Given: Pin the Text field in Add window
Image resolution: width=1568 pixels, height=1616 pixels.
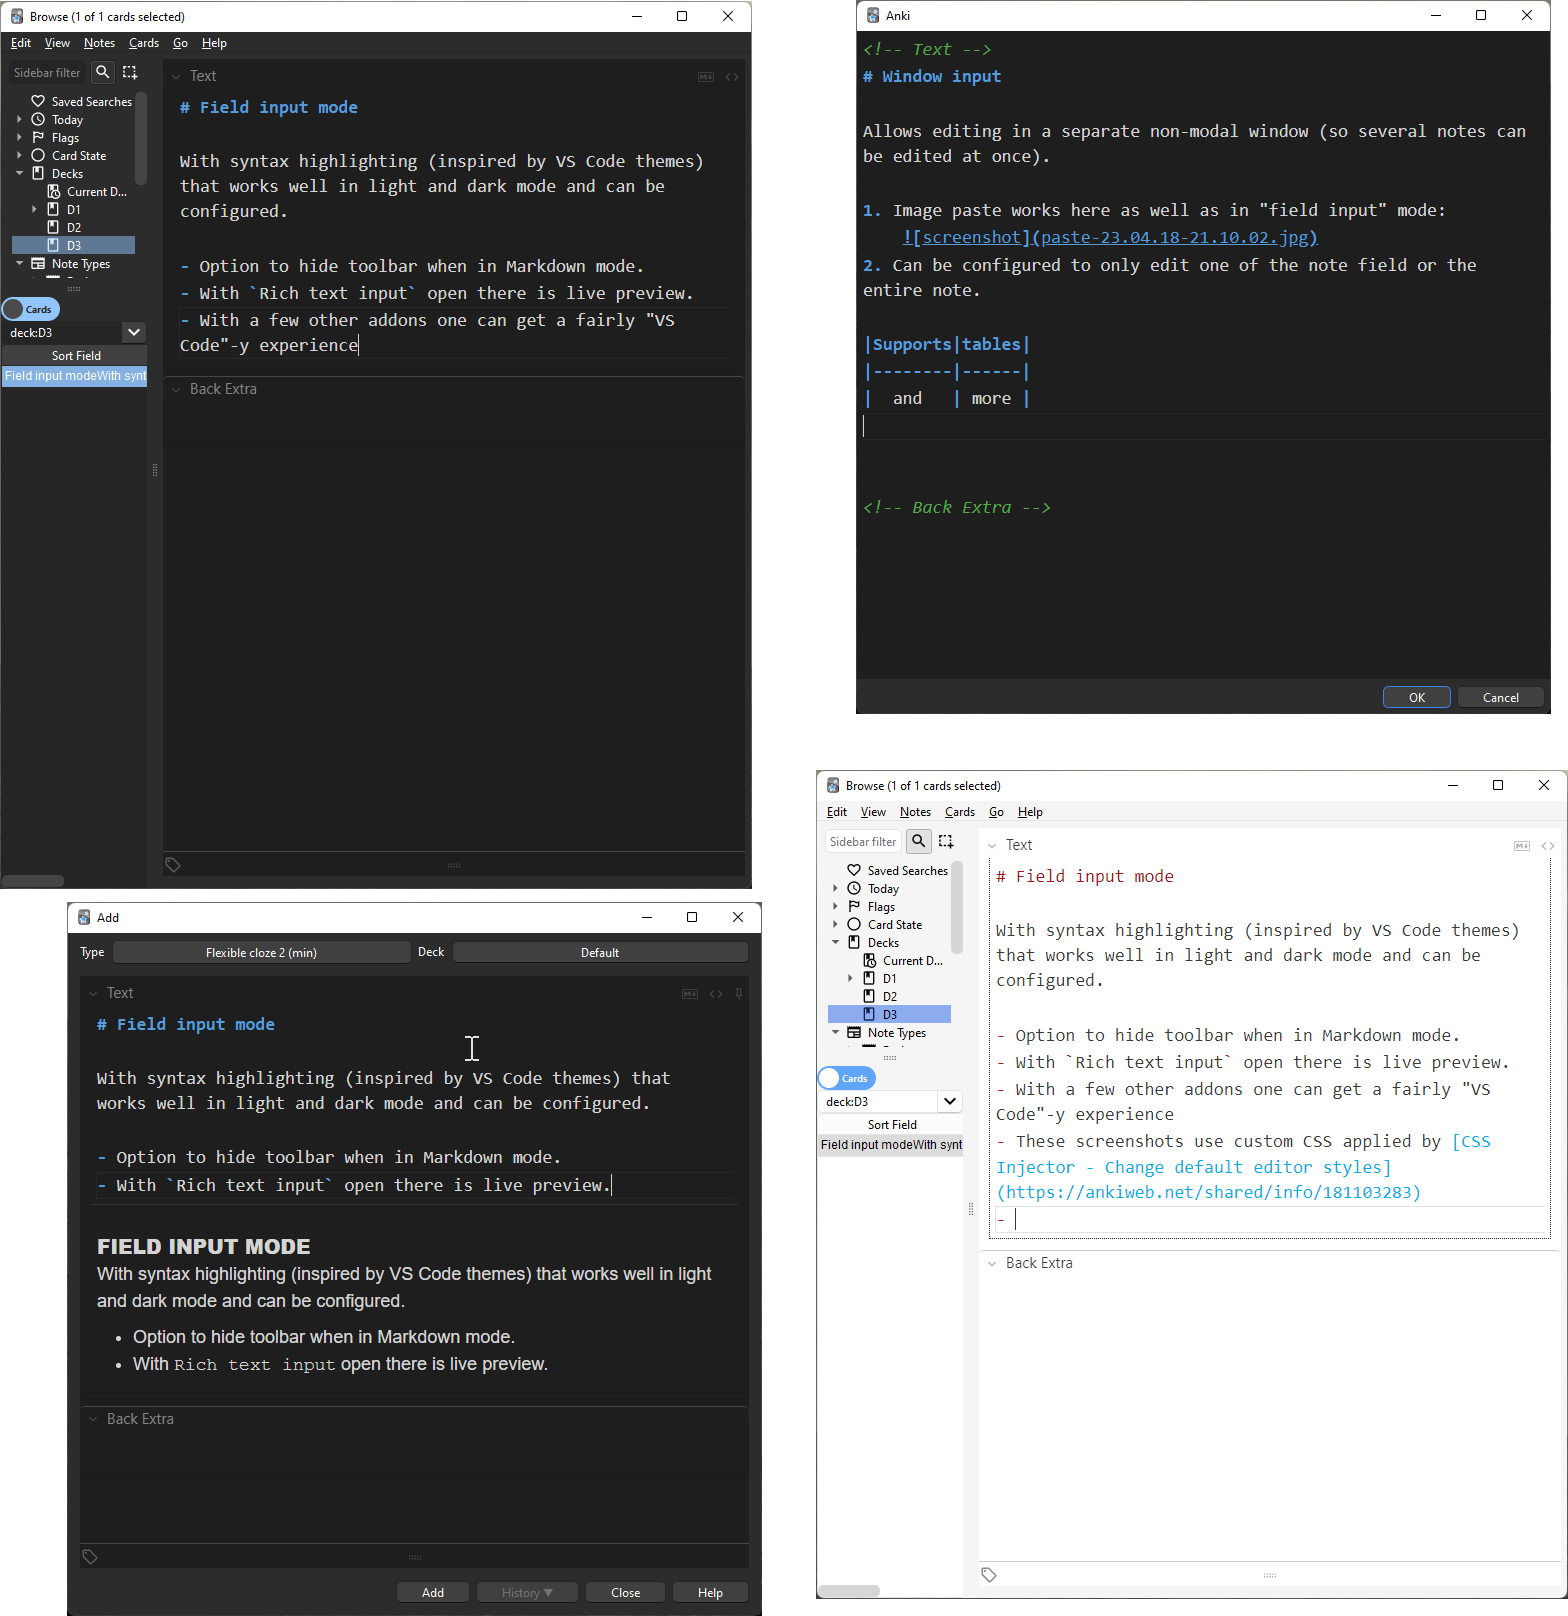Looking at the screenshot, I should click(739, 994).
